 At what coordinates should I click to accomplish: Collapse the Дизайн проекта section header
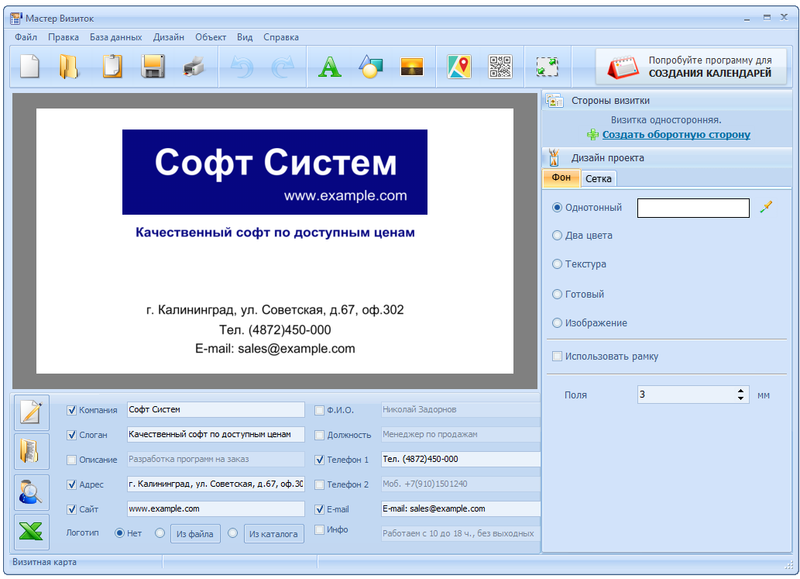[607, 157]
